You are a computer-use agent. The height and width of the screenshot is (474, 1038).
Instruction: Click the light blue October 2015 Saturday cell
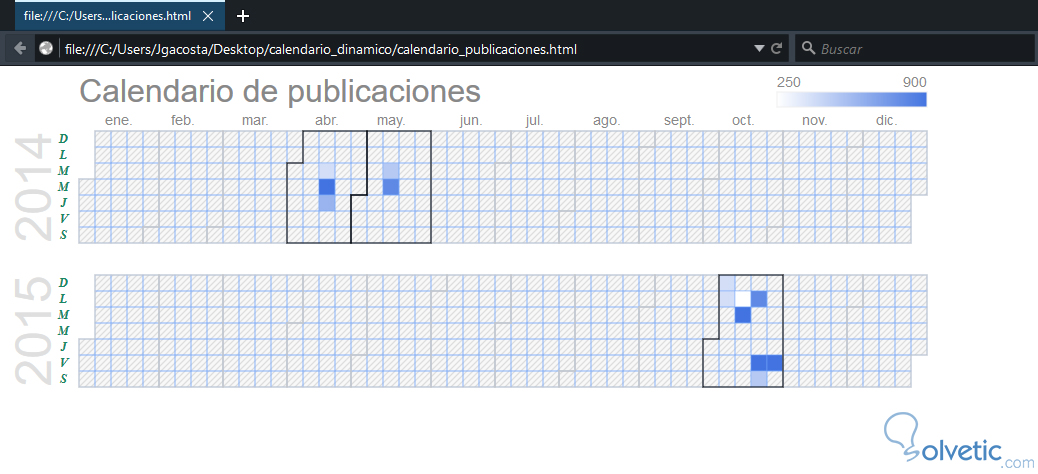pyautogui.click(x=759, y=379)
